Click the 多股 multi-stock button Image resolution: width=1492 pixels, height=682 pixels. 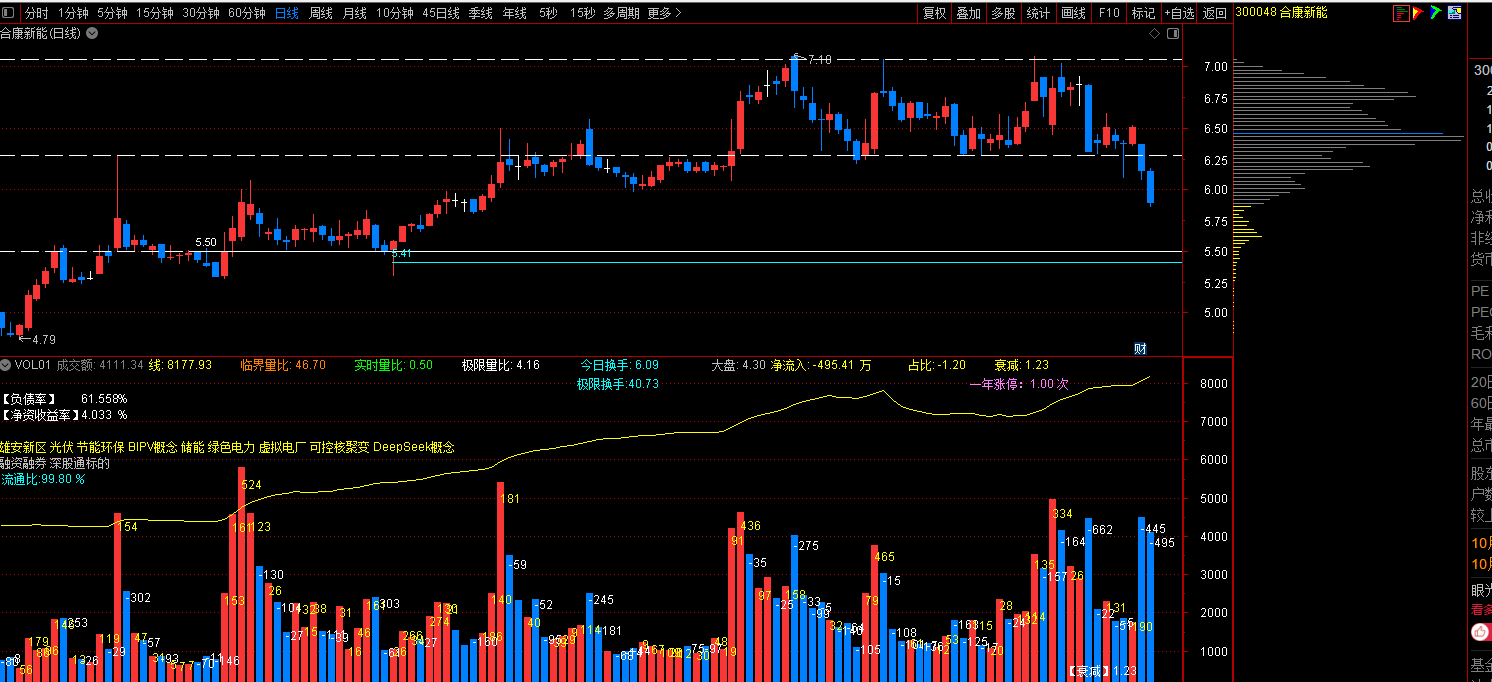pos(1003,13)
